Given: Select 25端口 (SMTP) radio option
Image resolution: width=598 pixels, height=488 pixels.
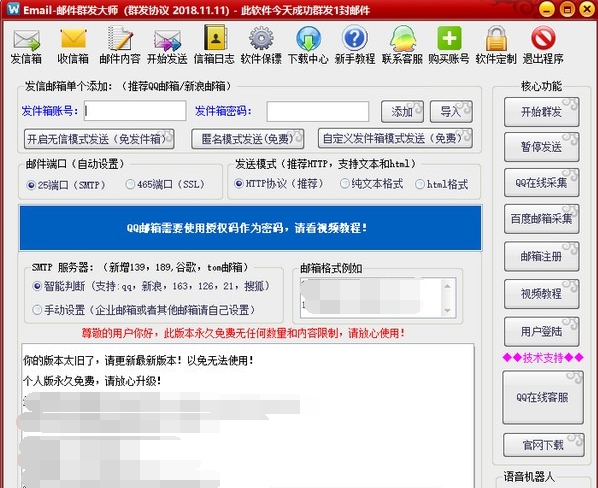Looking at the screenshot, I should pos(66,185).
